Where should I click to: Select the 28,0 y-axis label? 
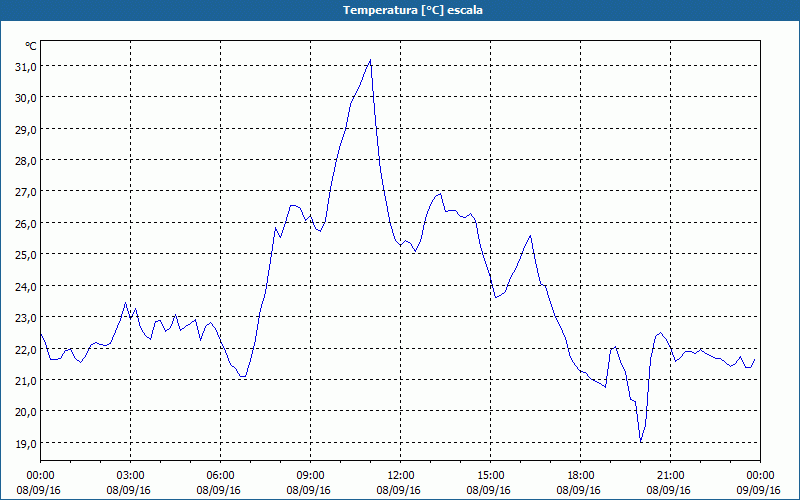point(26,161)
